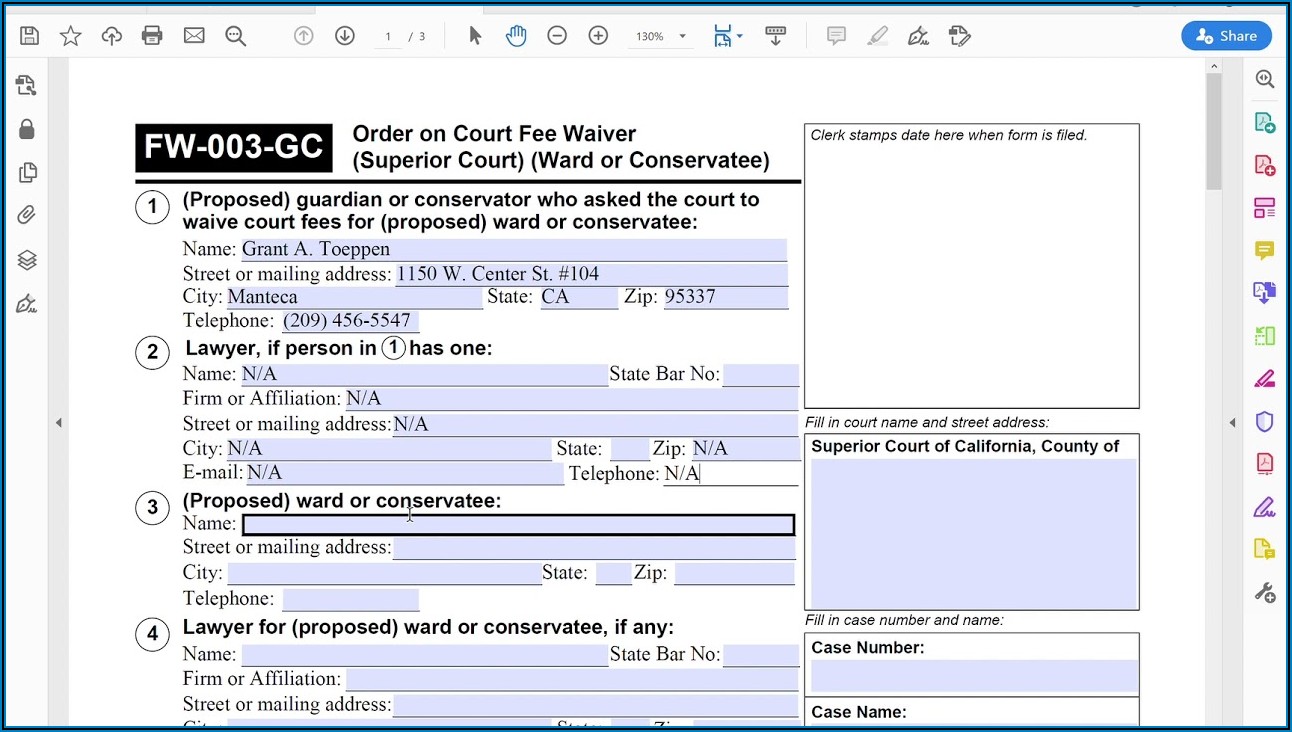Click the Print file icon

click(x=152, y=36)
